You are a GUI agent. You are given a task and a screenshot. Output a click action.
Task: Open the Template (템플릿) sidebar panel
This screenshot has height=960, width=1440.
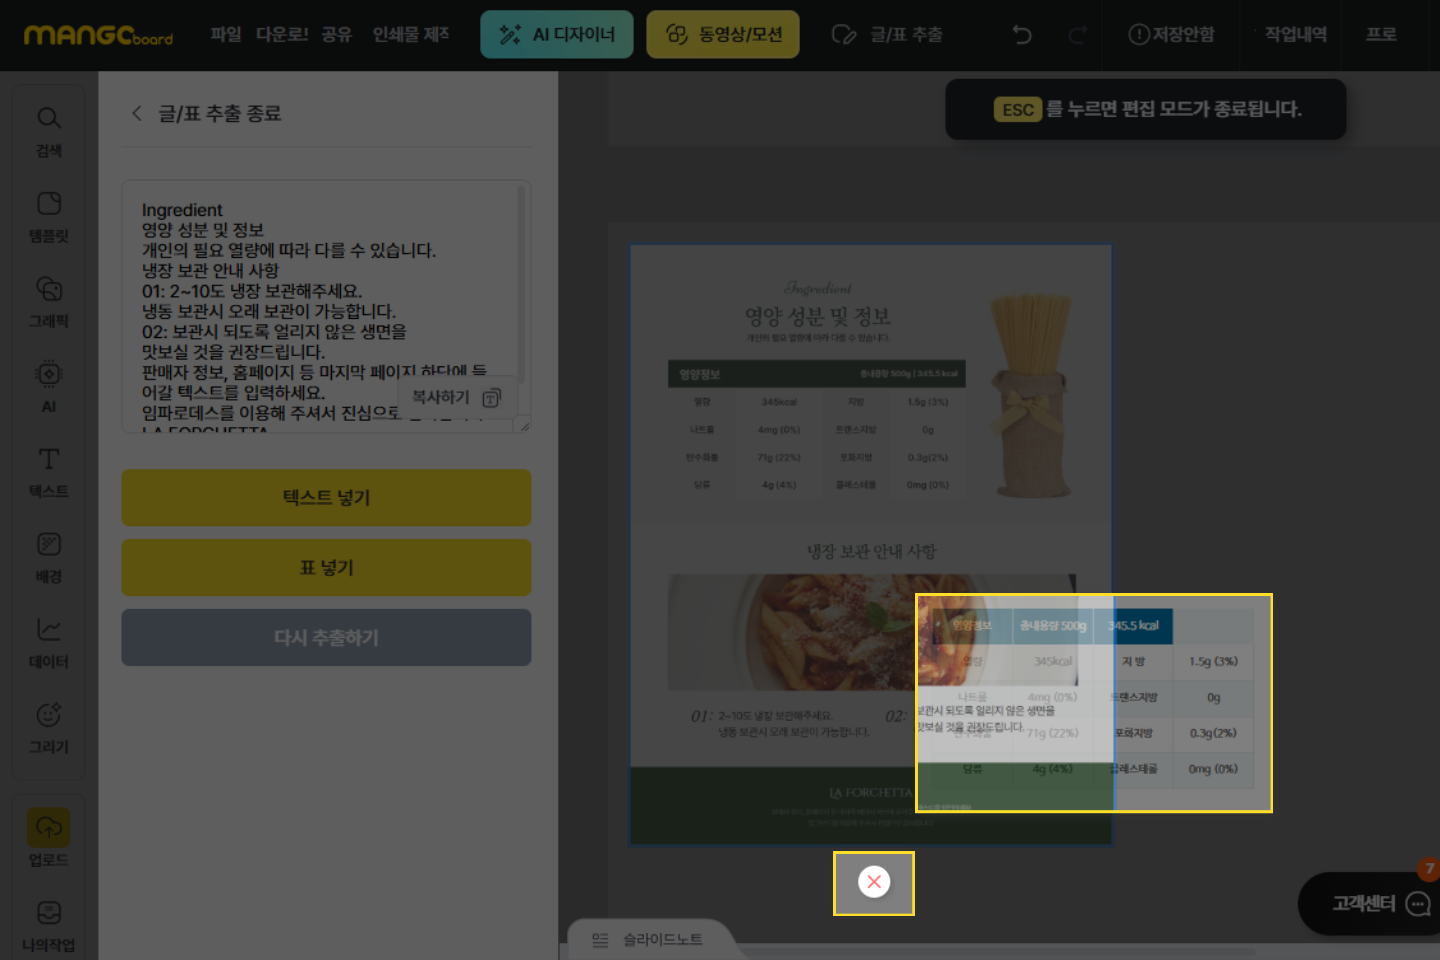point(48,216)
